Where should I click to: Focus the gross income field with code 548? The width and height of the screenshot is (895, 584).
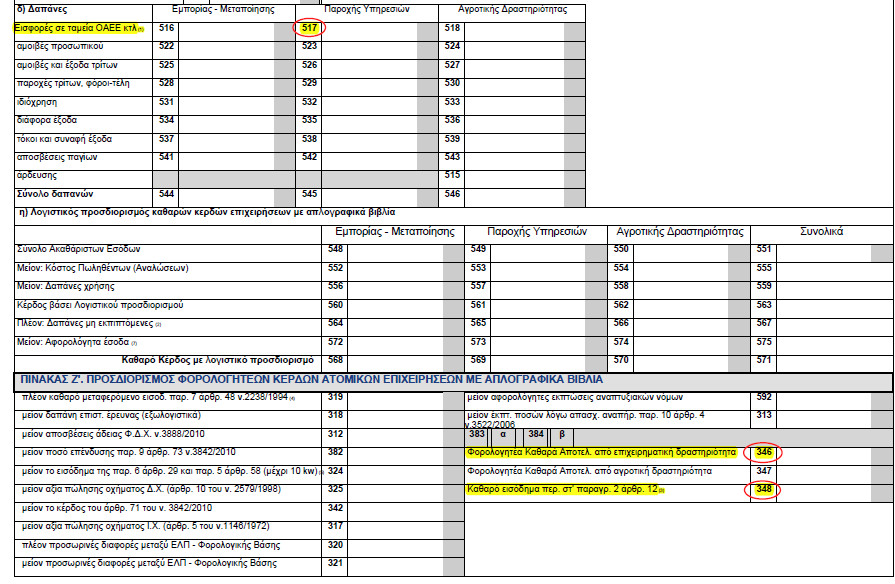coord(395,249)
